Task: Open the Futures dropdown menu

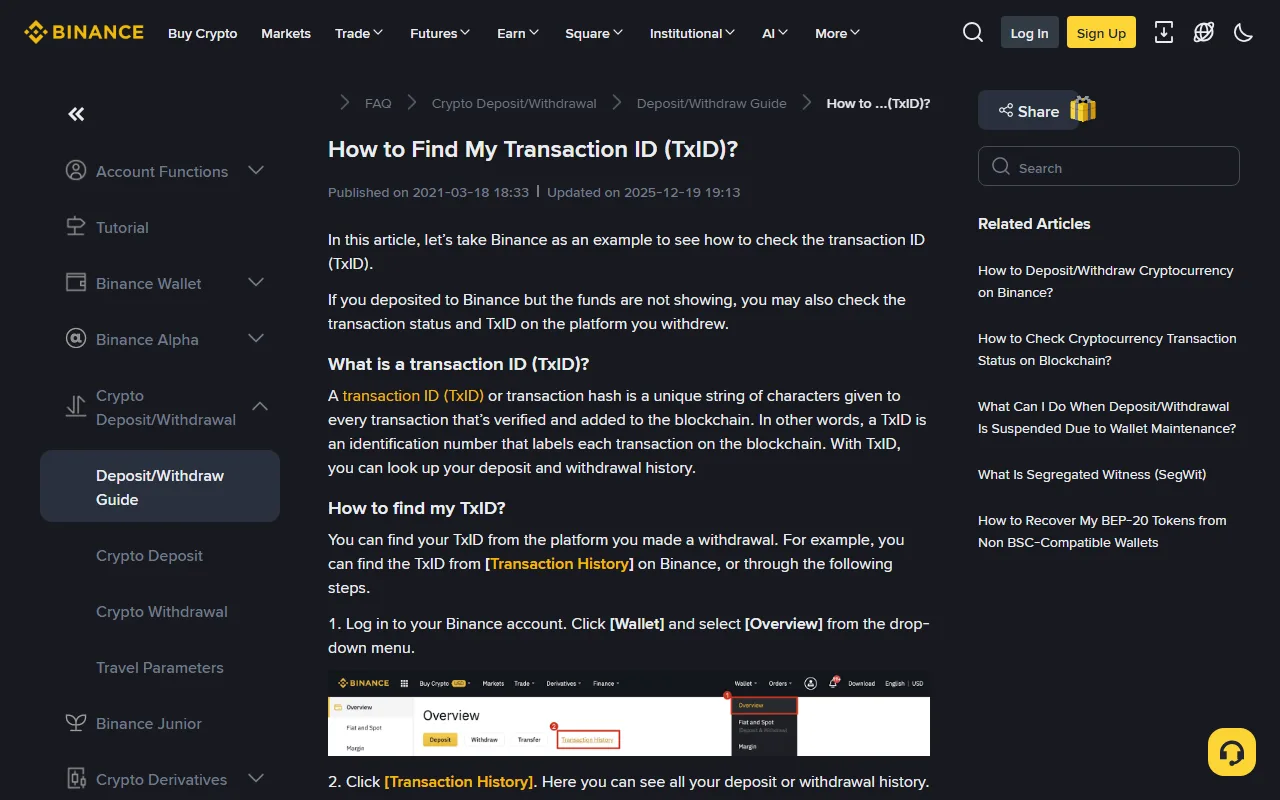Action: [440, 33]
